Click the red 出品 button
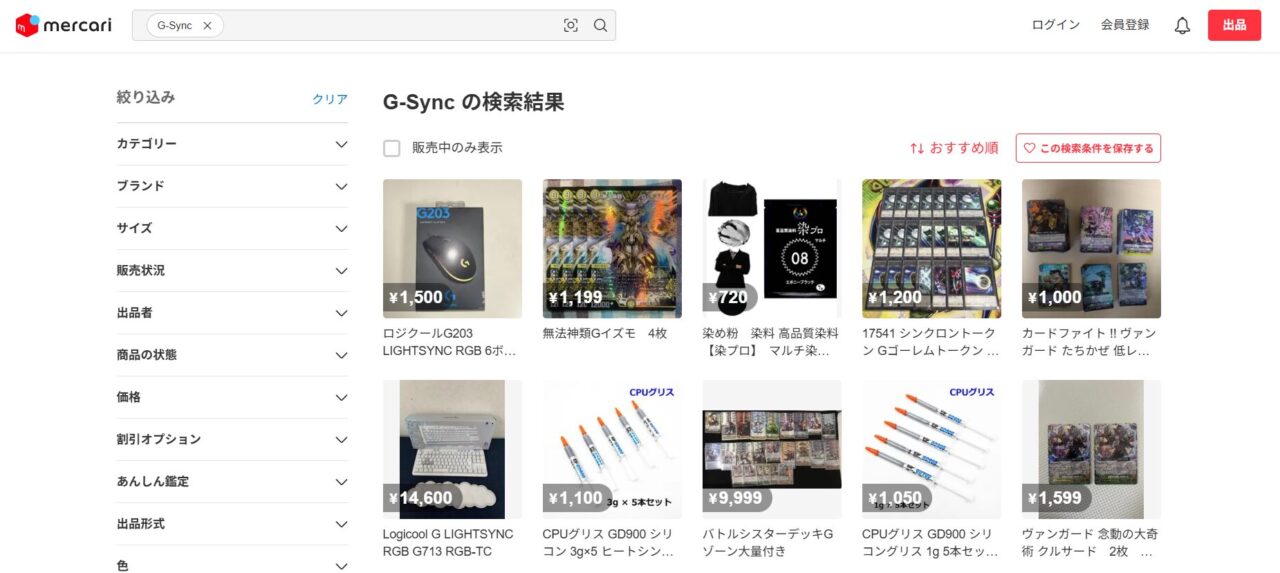The height and width of the screenshot is (573, 1280). (x=1234, y=25)
